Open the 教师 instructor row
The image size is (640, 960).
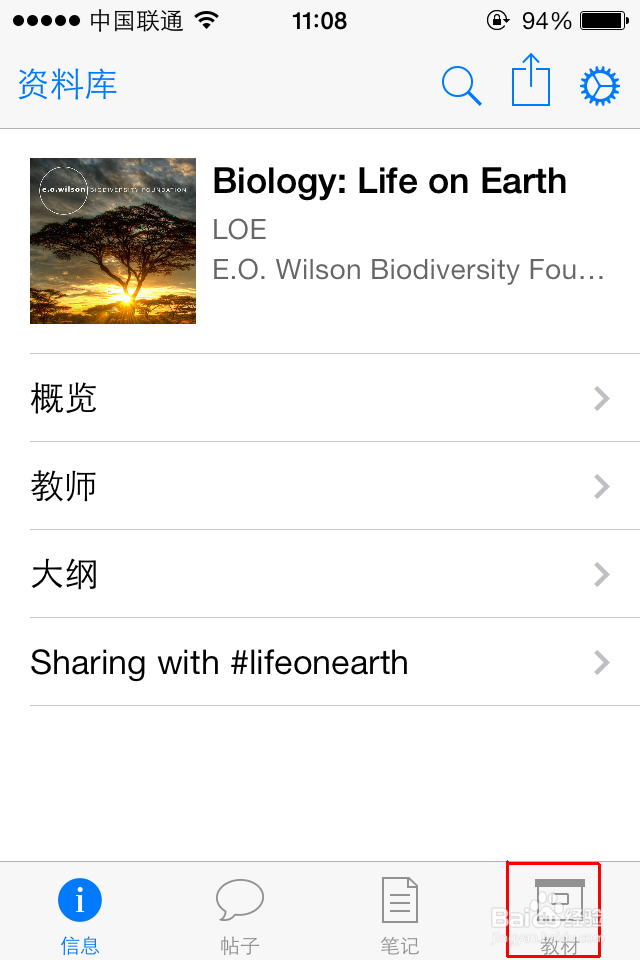click(x=300, y=487)
